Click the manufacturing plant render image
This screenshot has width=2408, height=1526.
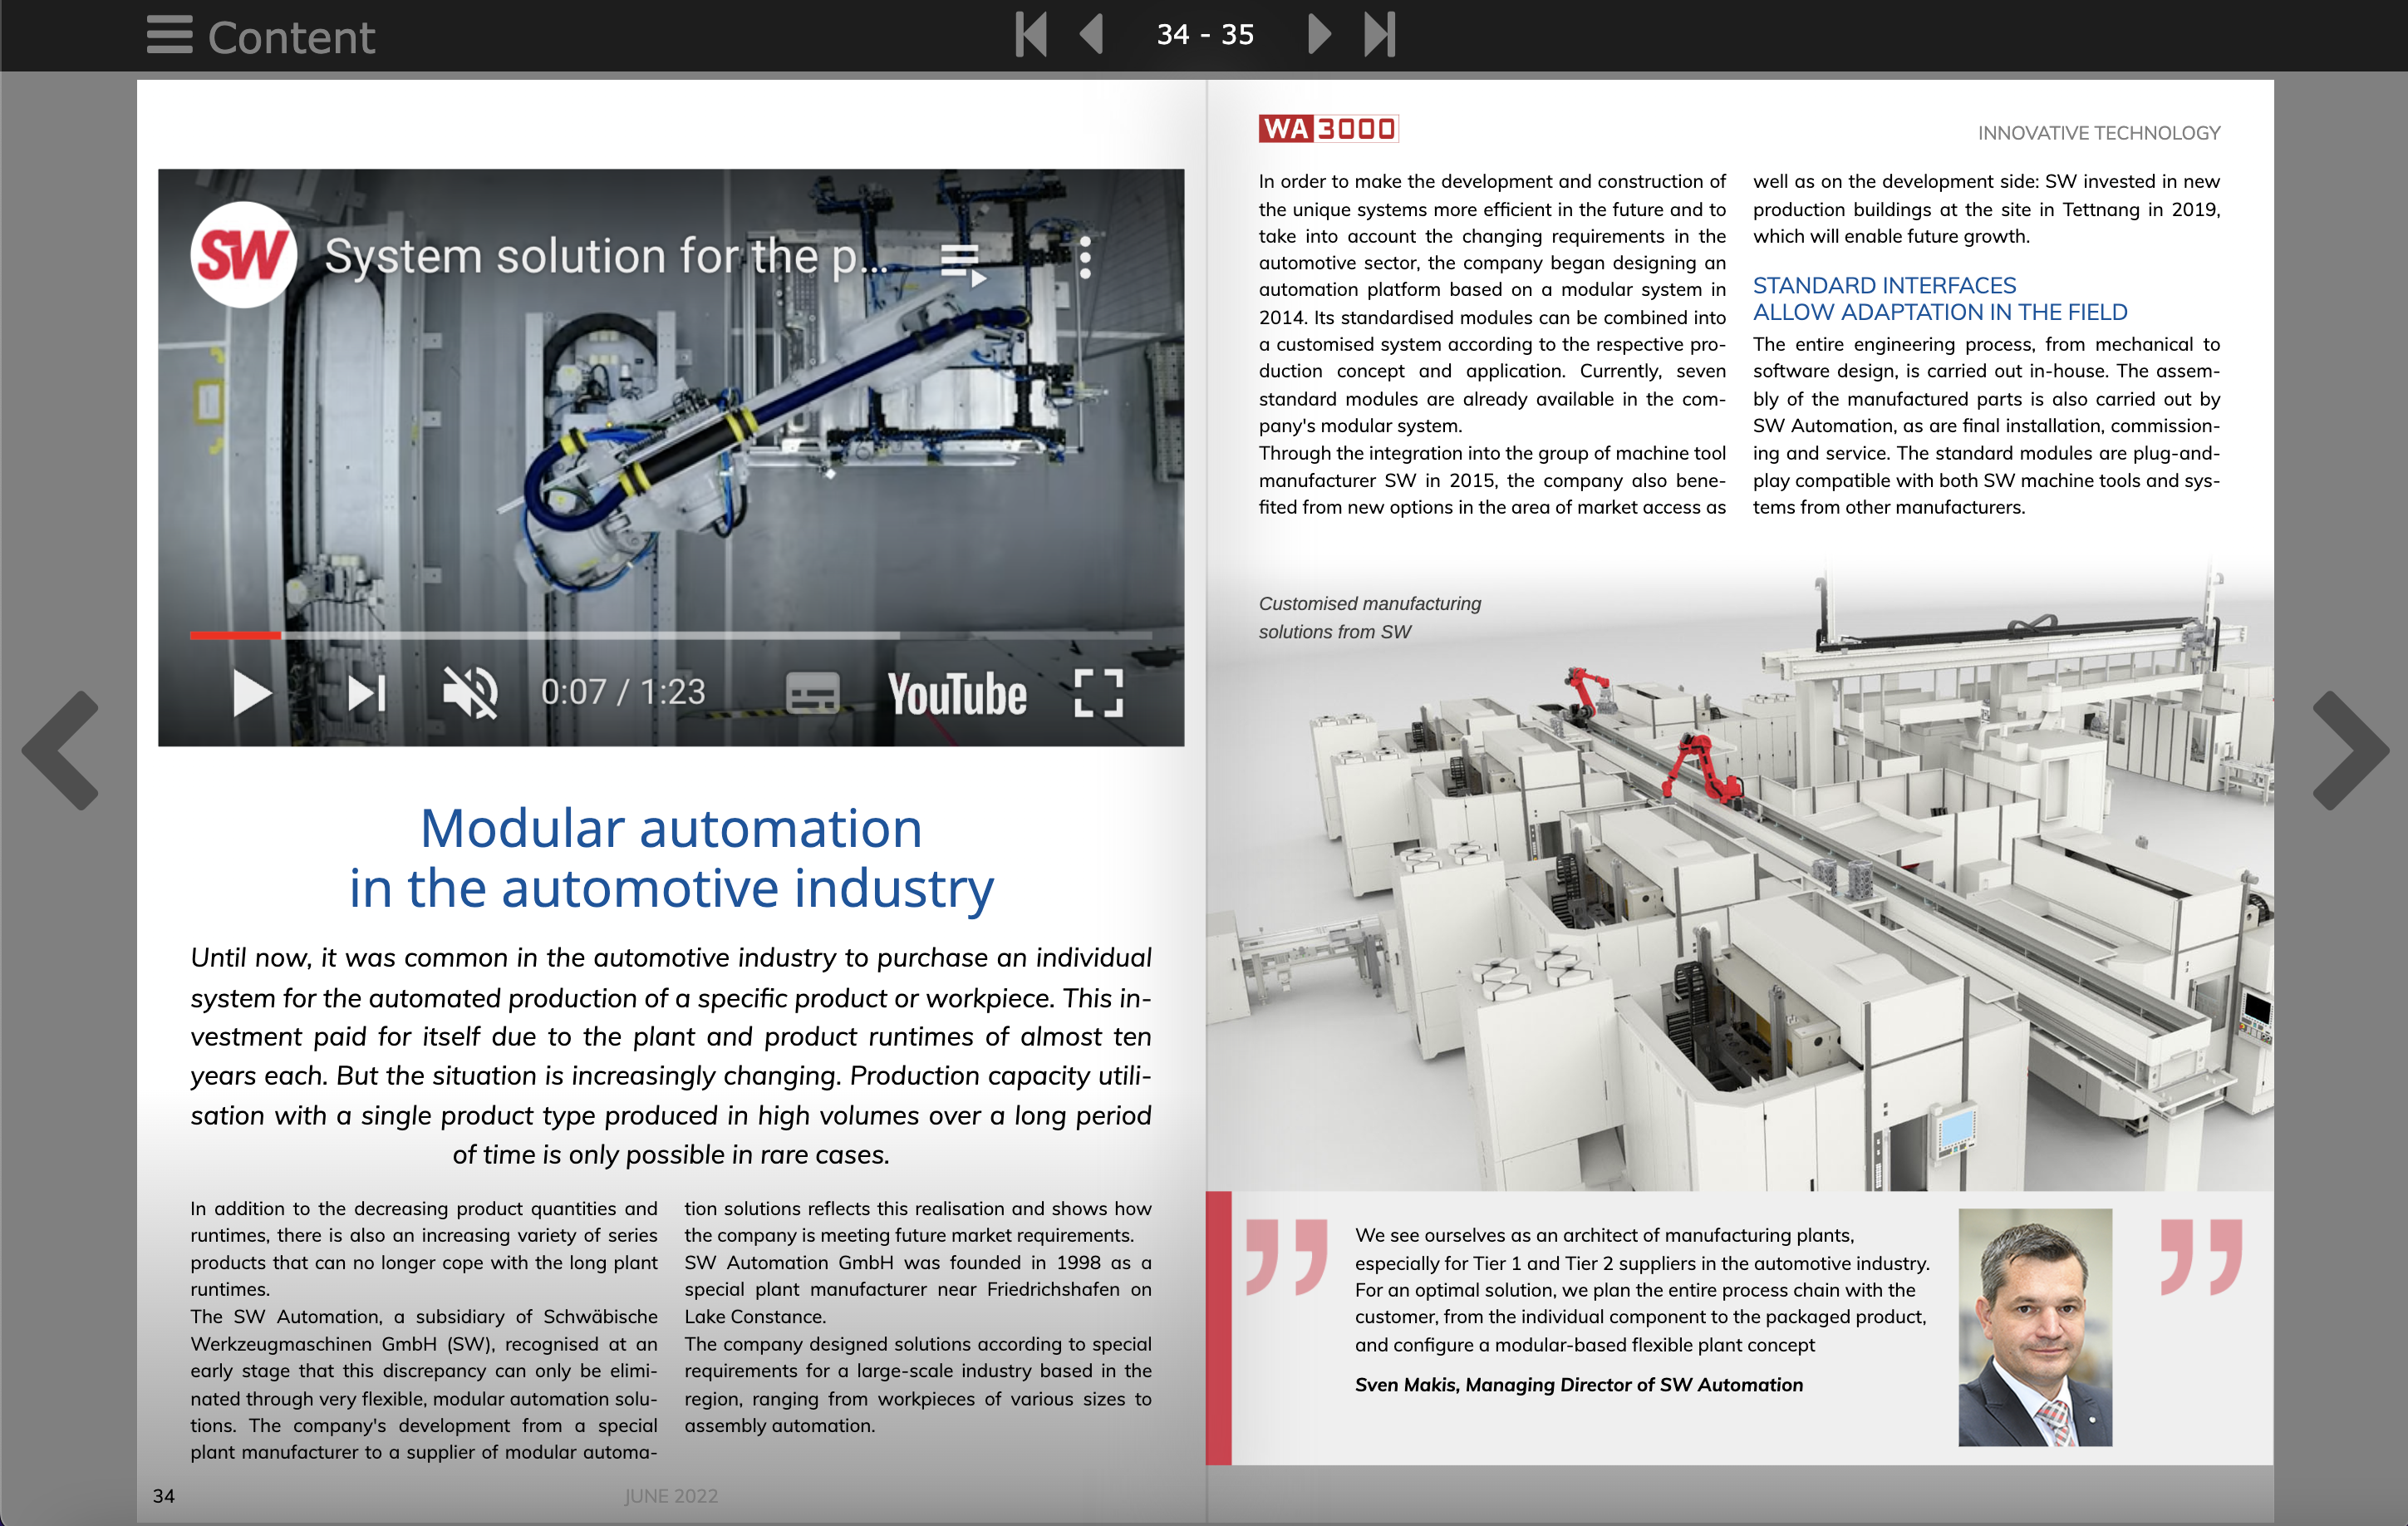point(1740,875)
